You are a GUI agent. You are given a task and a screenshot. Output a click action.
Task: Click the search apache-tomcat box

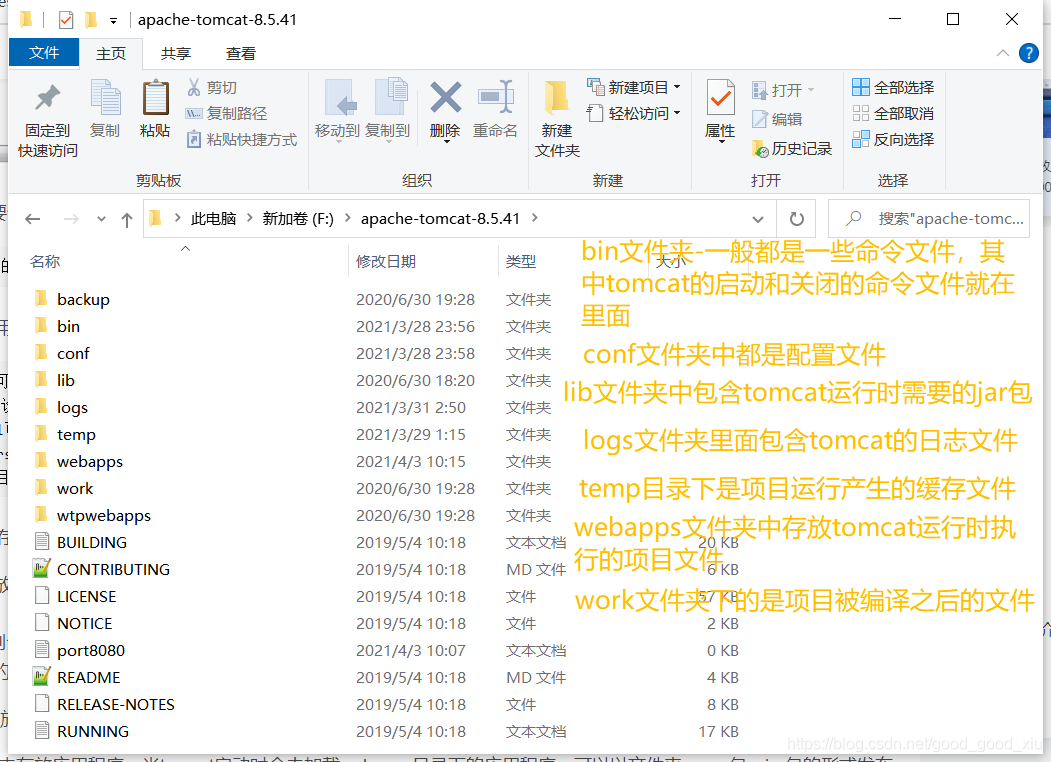pyautogui.click(x=929, y=218)
